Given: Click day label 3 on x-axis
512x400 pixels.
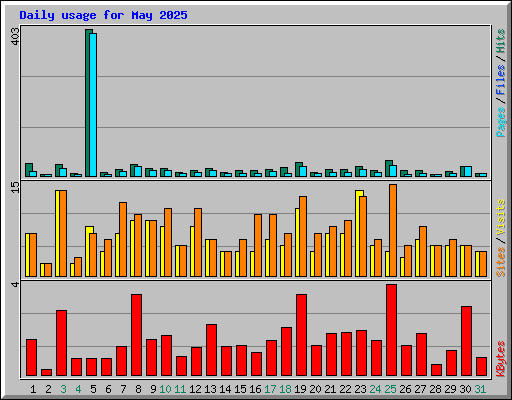Looking at the screenshot, I should click(63, 389).
